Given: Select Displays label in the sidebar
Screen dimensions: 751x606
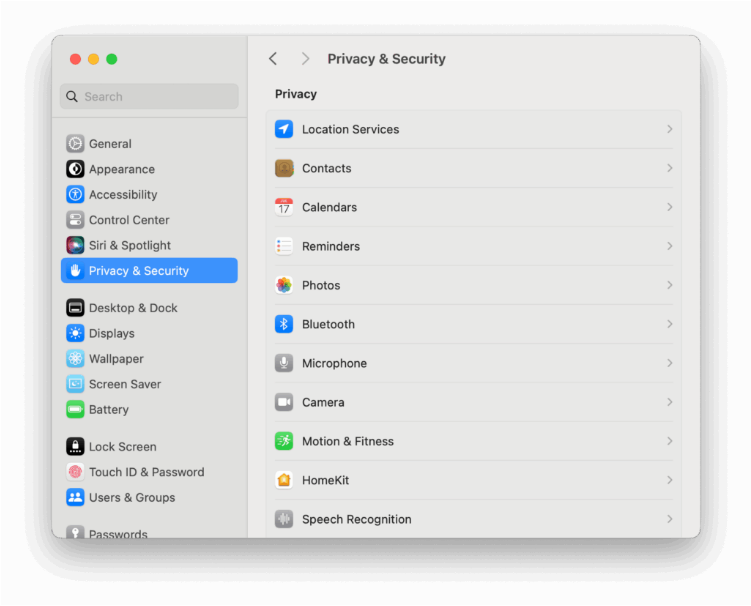Looking at the screenshot, I should pos(112,333).
